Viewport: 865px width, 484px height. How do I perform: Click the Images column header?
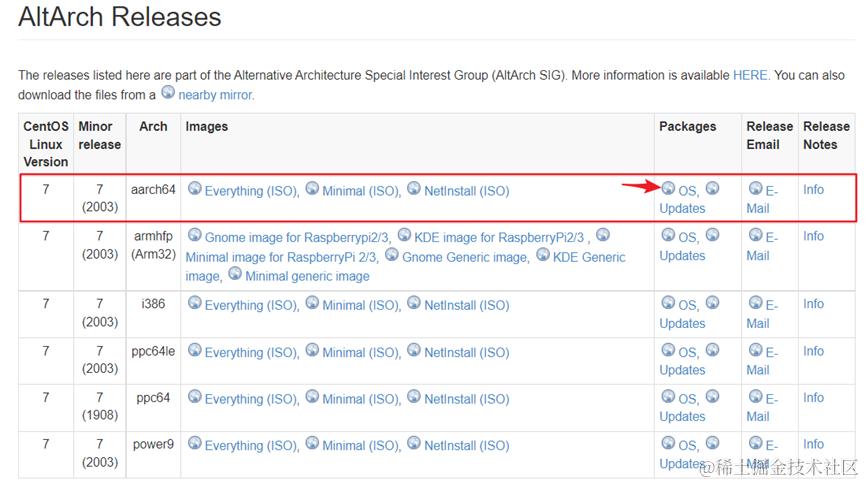pyautogui.click(x=417, y=144)
